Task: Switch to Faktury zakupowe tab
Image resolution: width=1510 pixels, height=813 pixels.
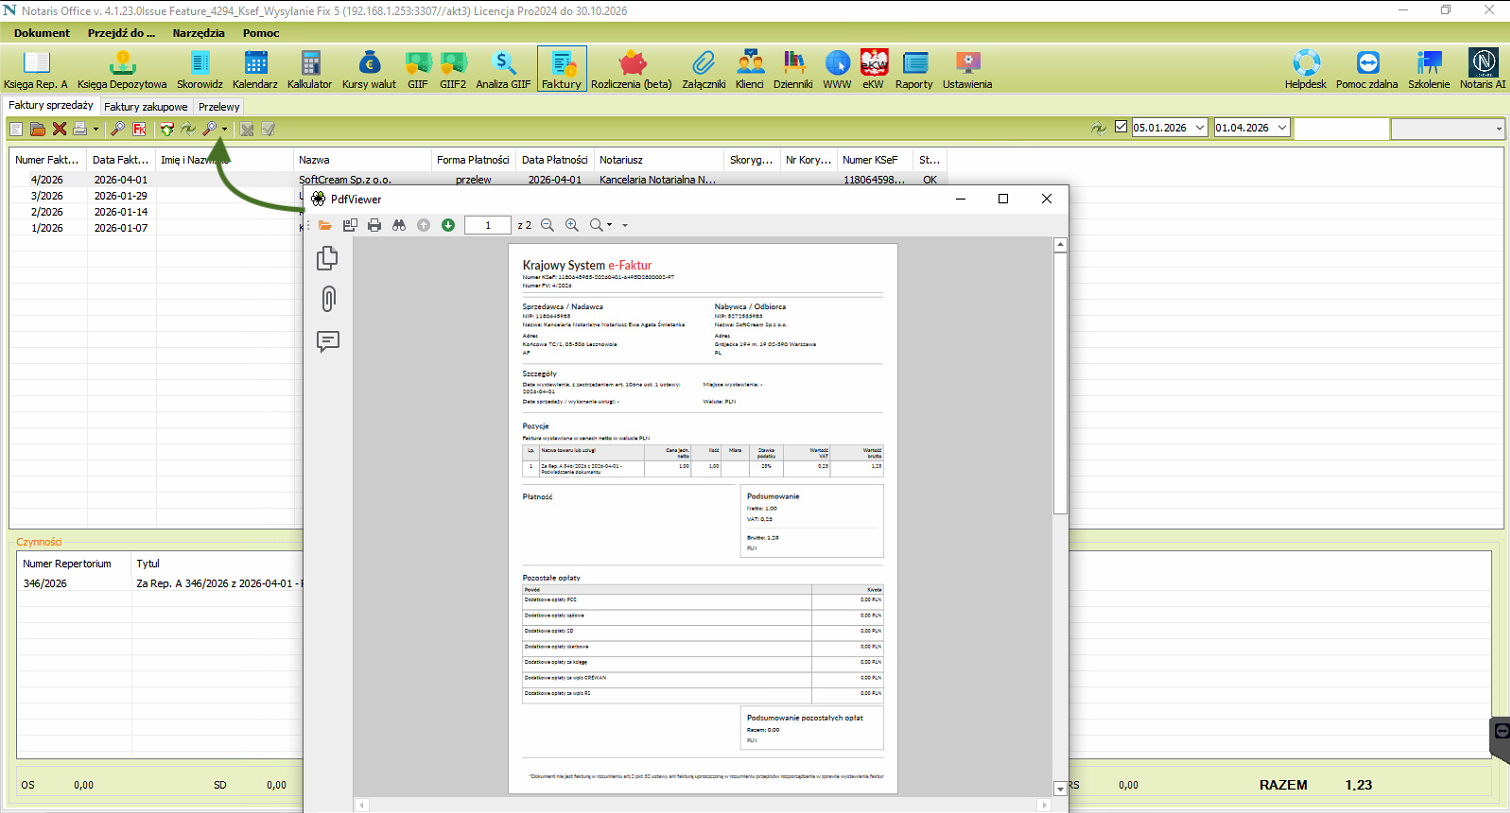Action: [145, 107]
